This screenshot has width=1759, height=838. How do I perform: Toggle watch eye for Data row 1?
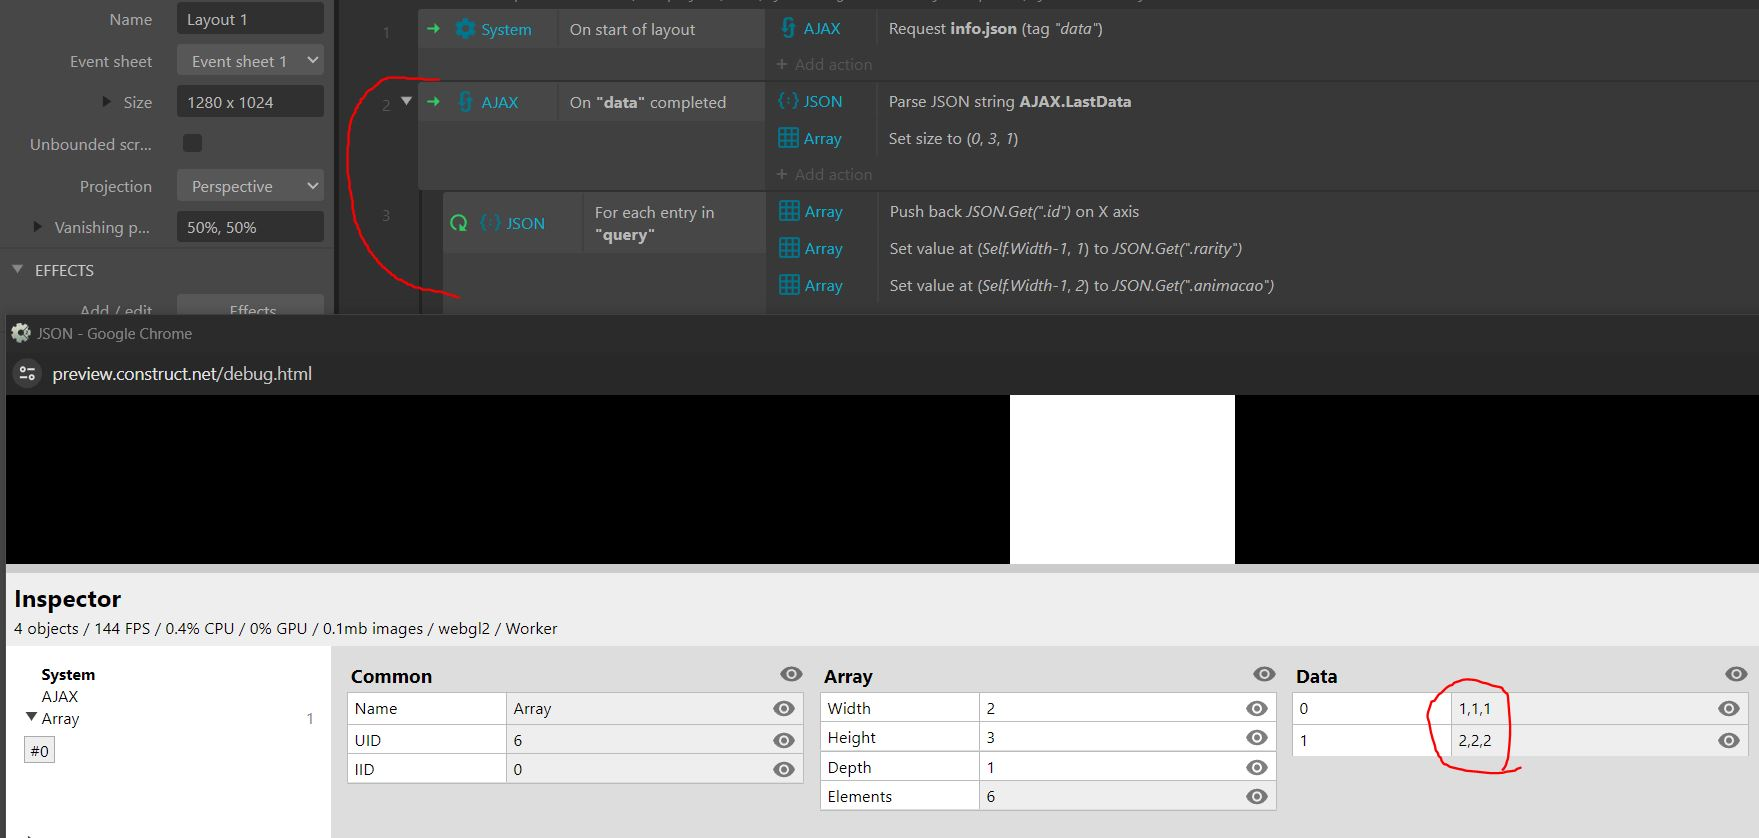point(1729,740)
